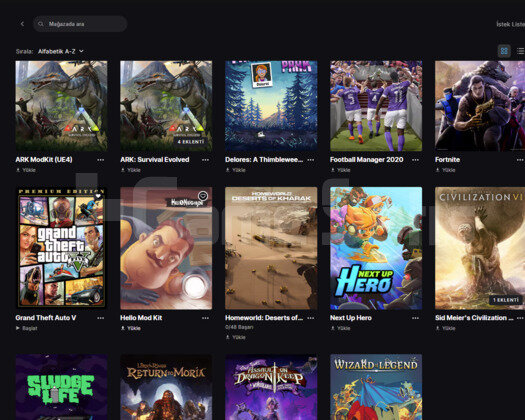525x420 pixels.
Task: Open the Alfabetik A-Z sort dropdown
Action: point(61,51)
